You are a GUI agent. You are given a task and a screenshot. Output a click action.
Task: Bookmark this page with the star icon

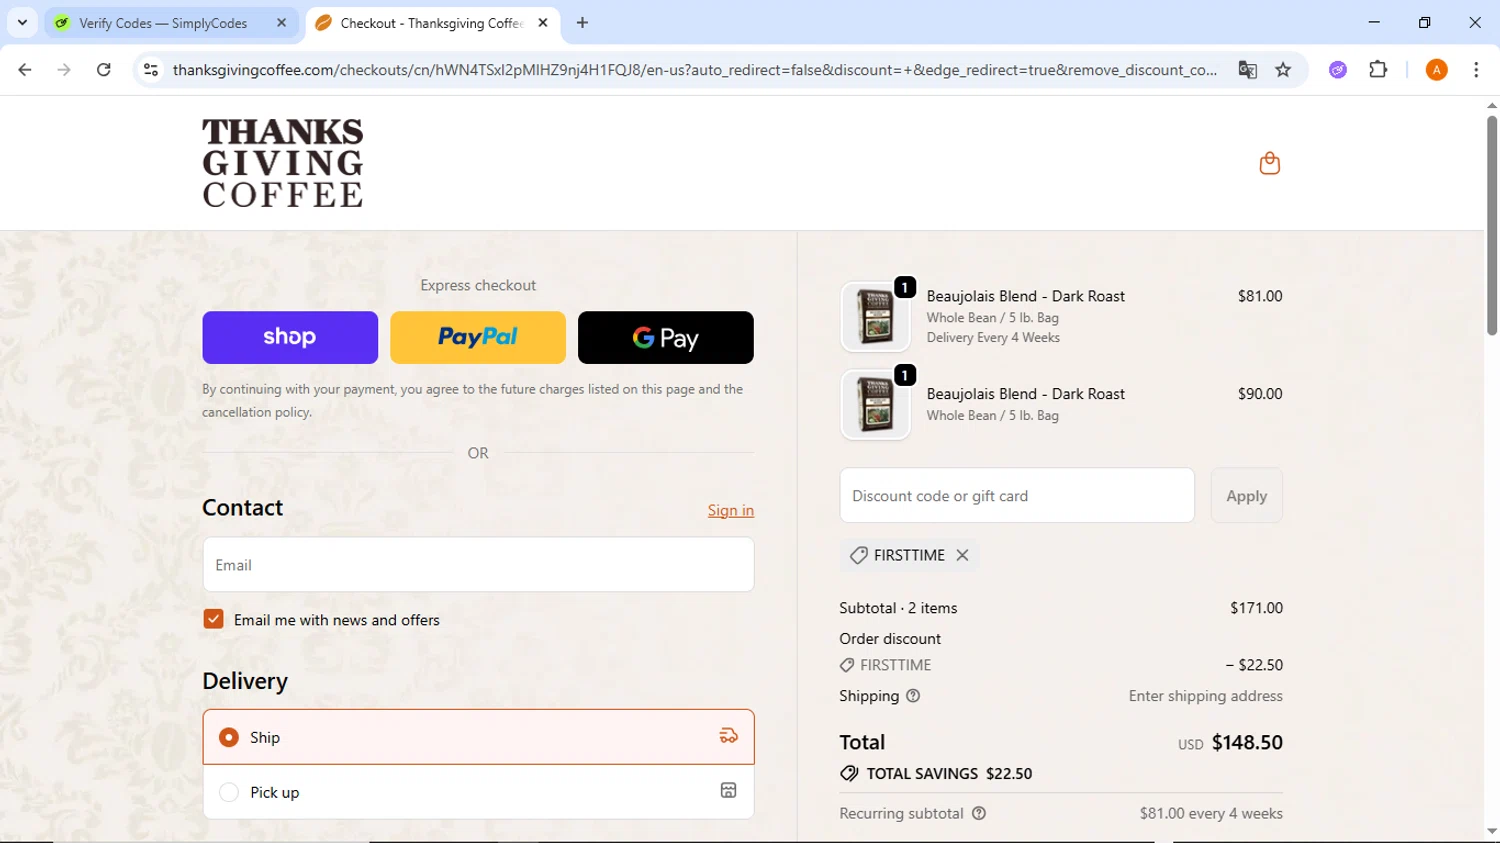click(1283, 70)
